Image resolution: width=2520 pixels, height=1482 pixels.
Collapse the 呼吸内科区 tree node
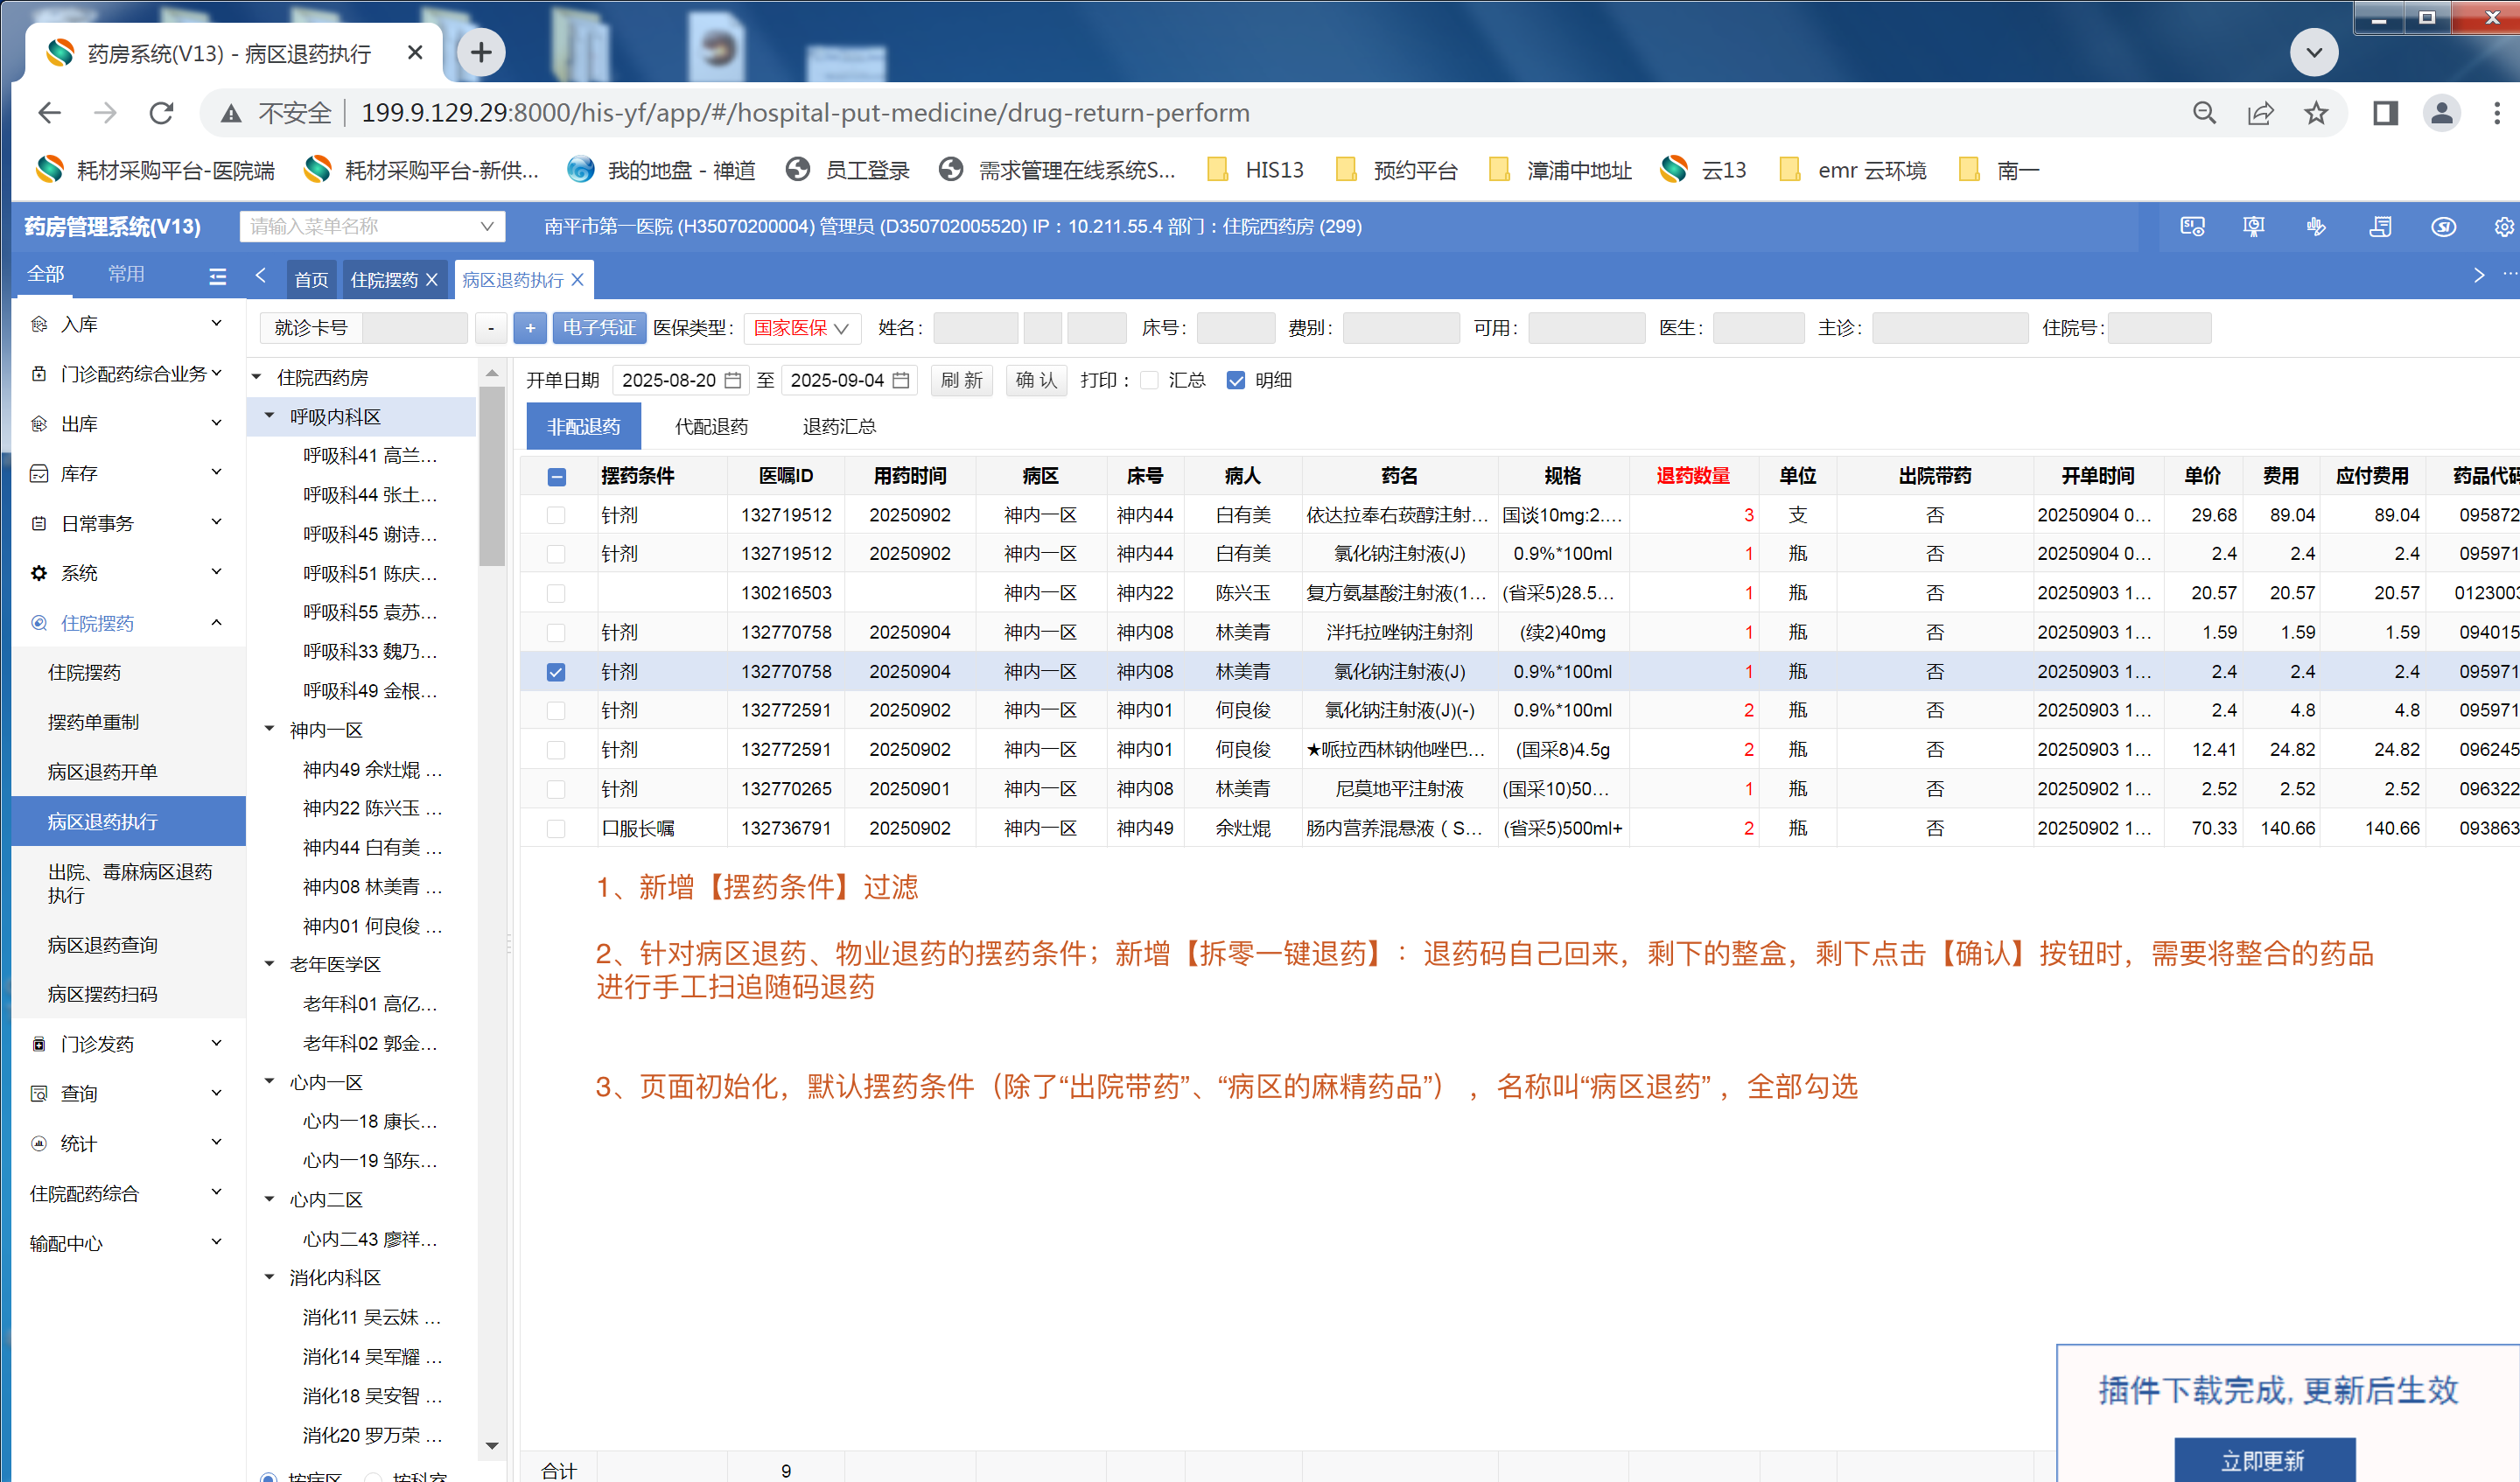(269, 416)
